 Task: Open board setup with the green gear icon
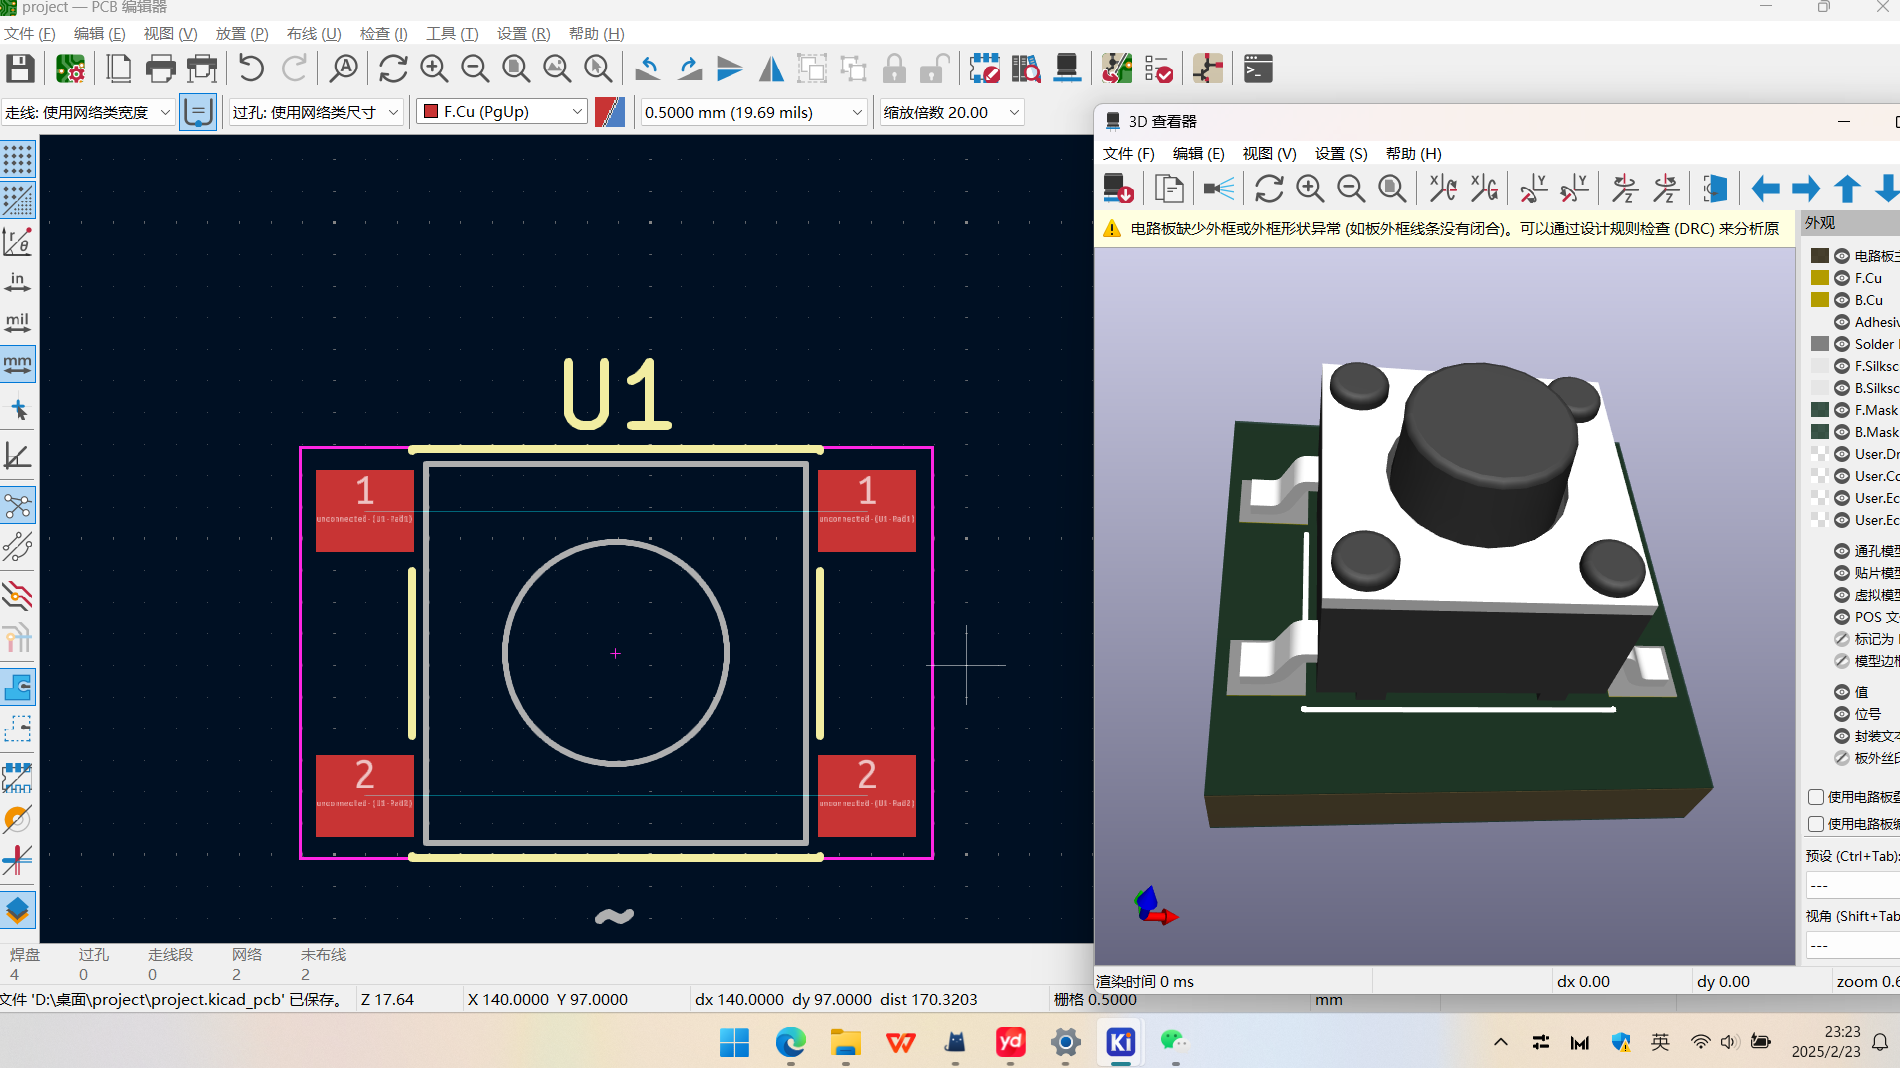[70, 69]
